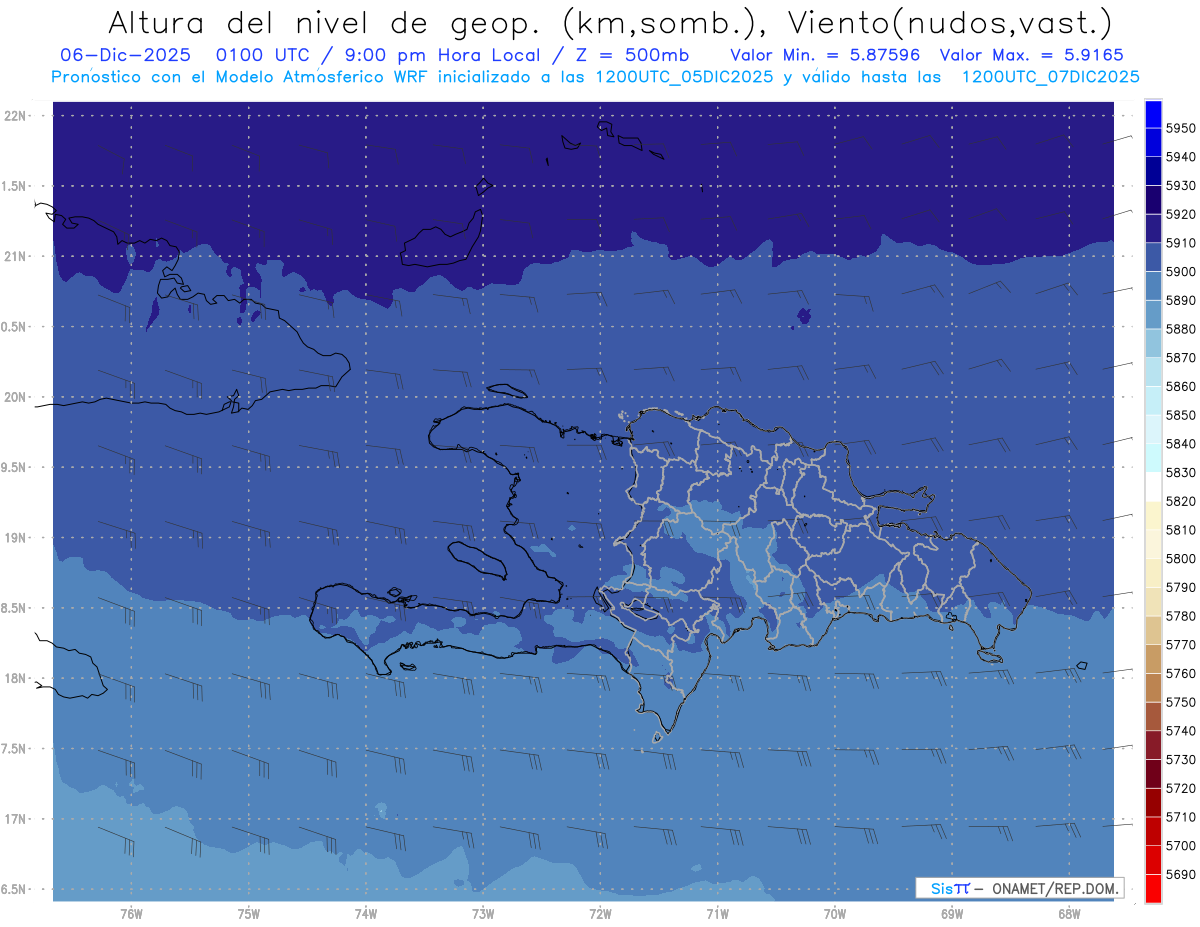Click the legend swatch between 5700 and 5710
Viewport: 1200px width, 927px height.
coord(1153,831)
